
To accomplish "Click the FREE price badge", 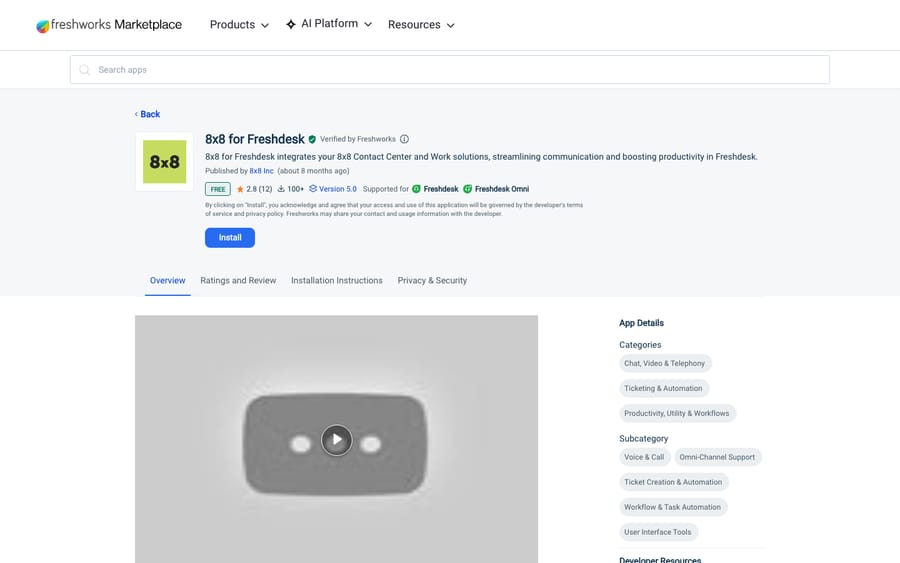I will coord(218,189).
